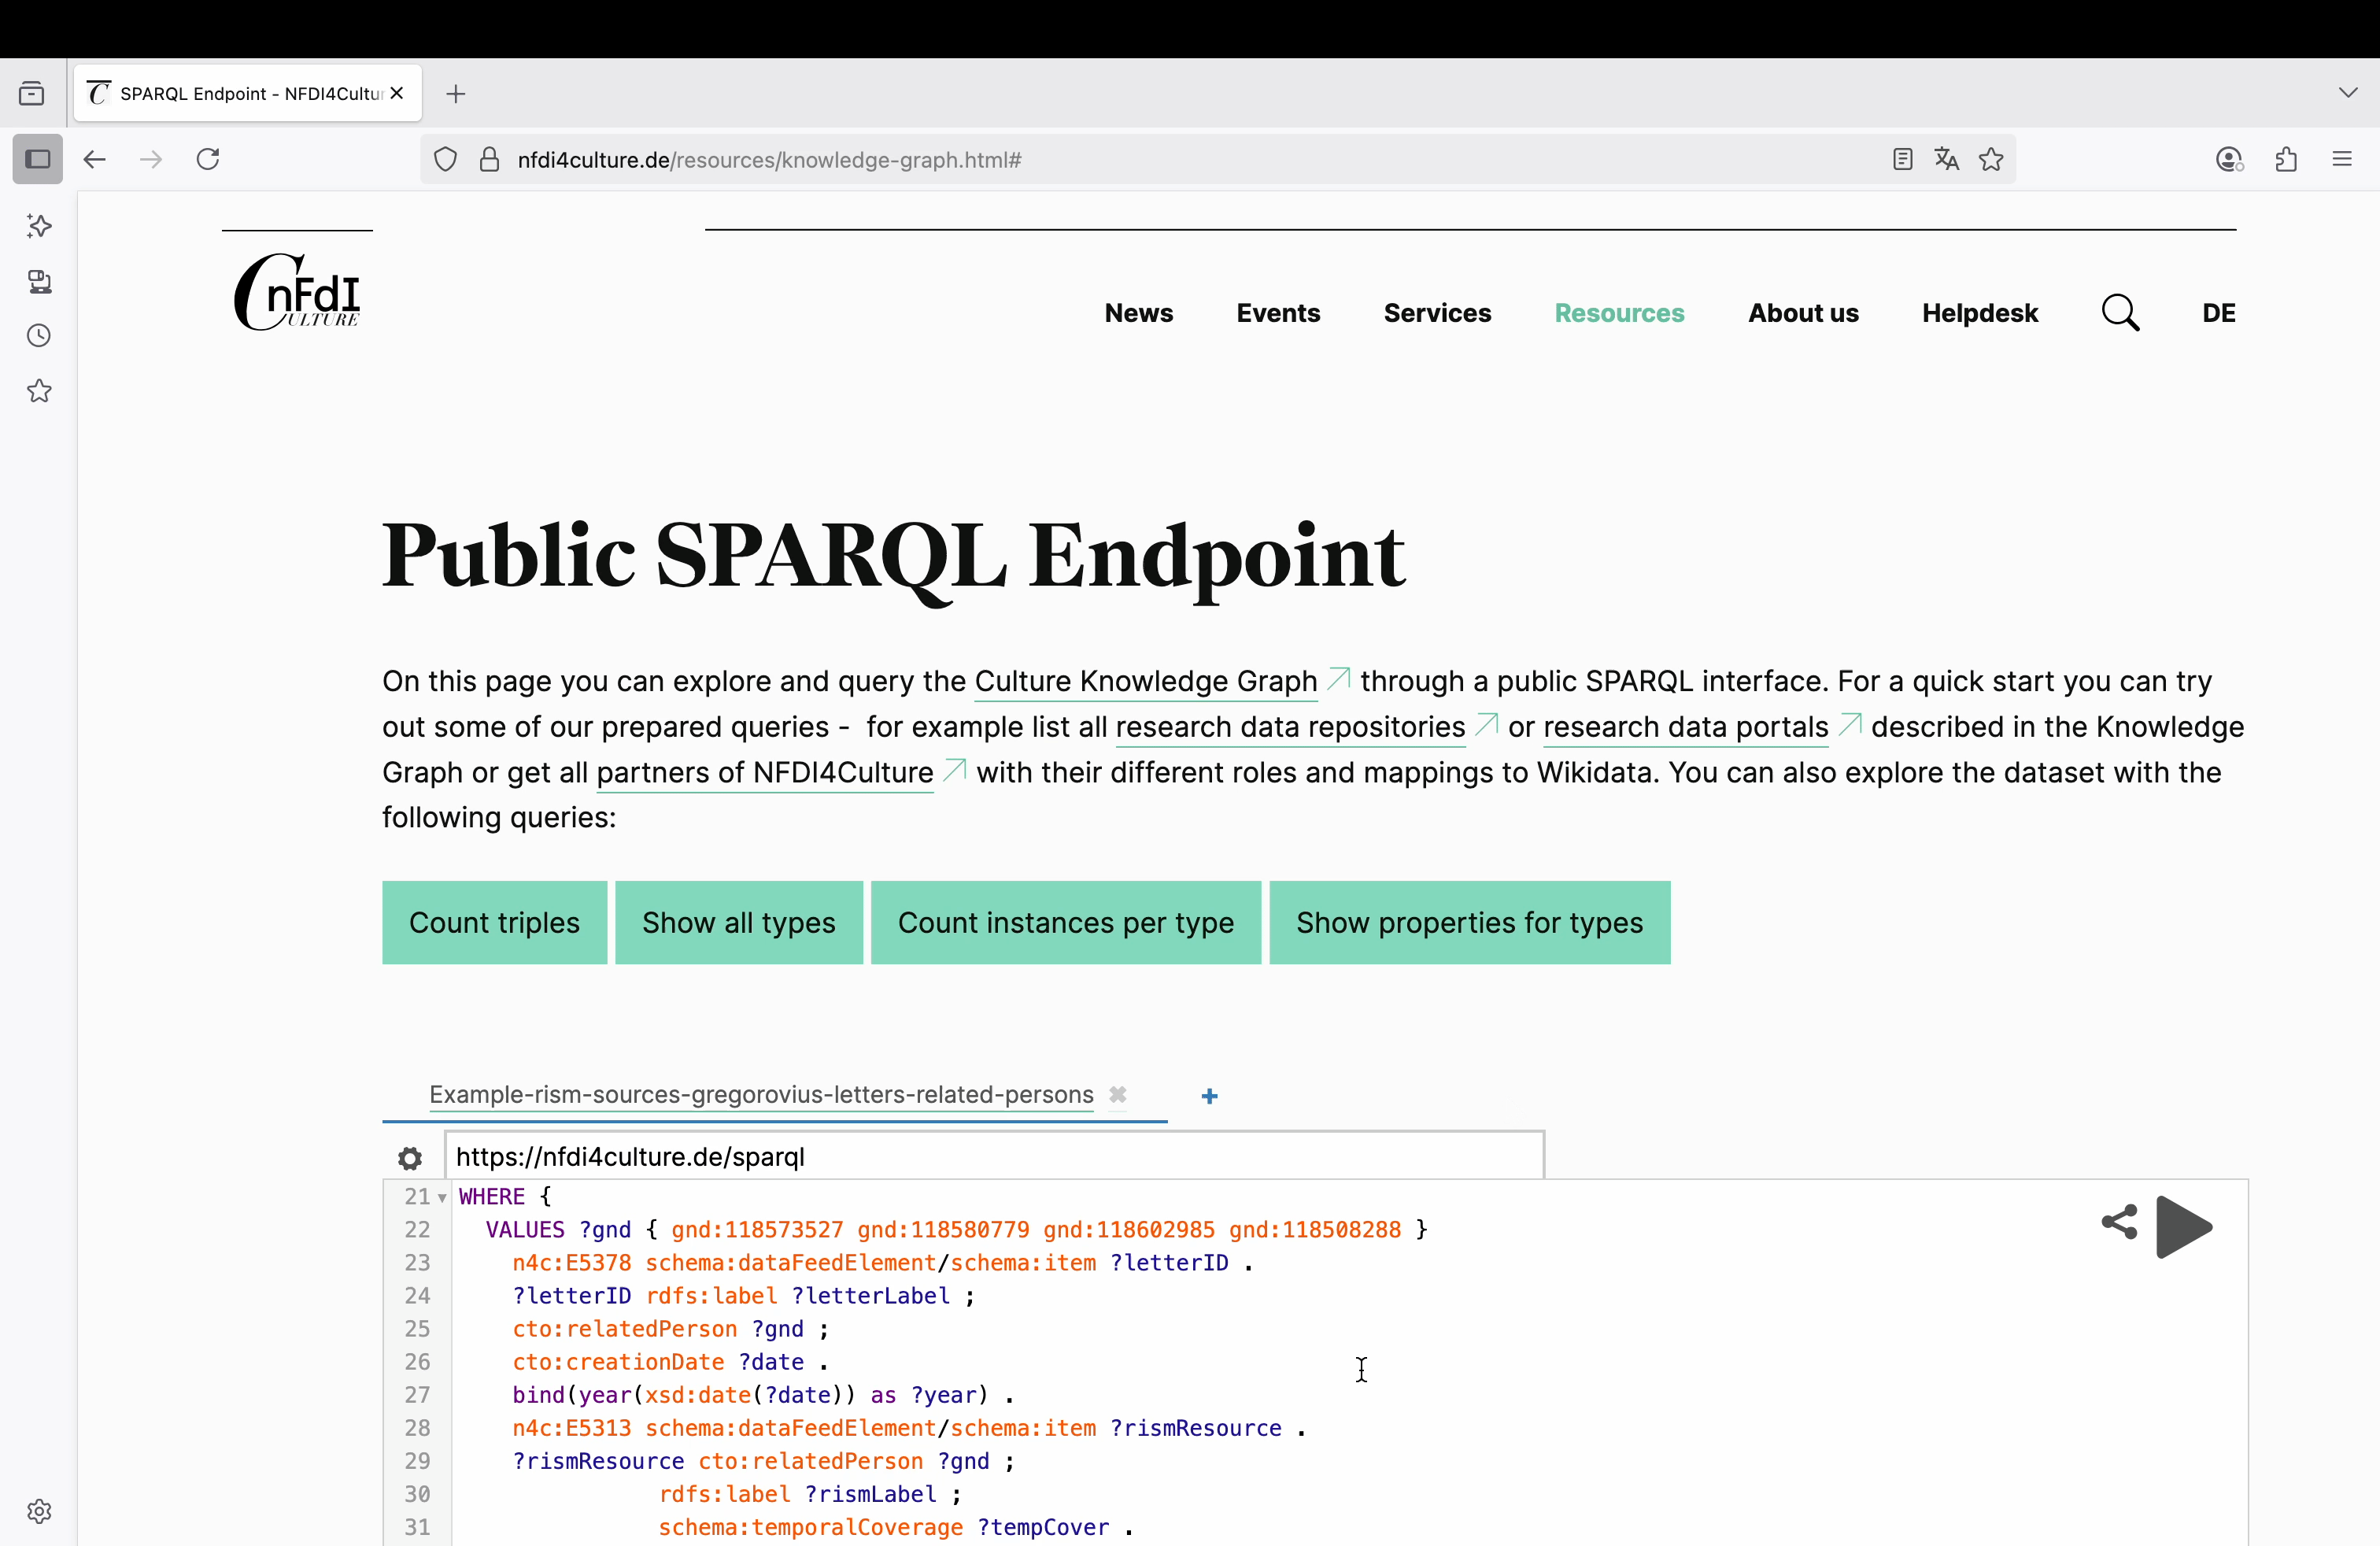Open the About us menu
The height and width of the screenshot is (1546, 2380).
pos(1803,313)
